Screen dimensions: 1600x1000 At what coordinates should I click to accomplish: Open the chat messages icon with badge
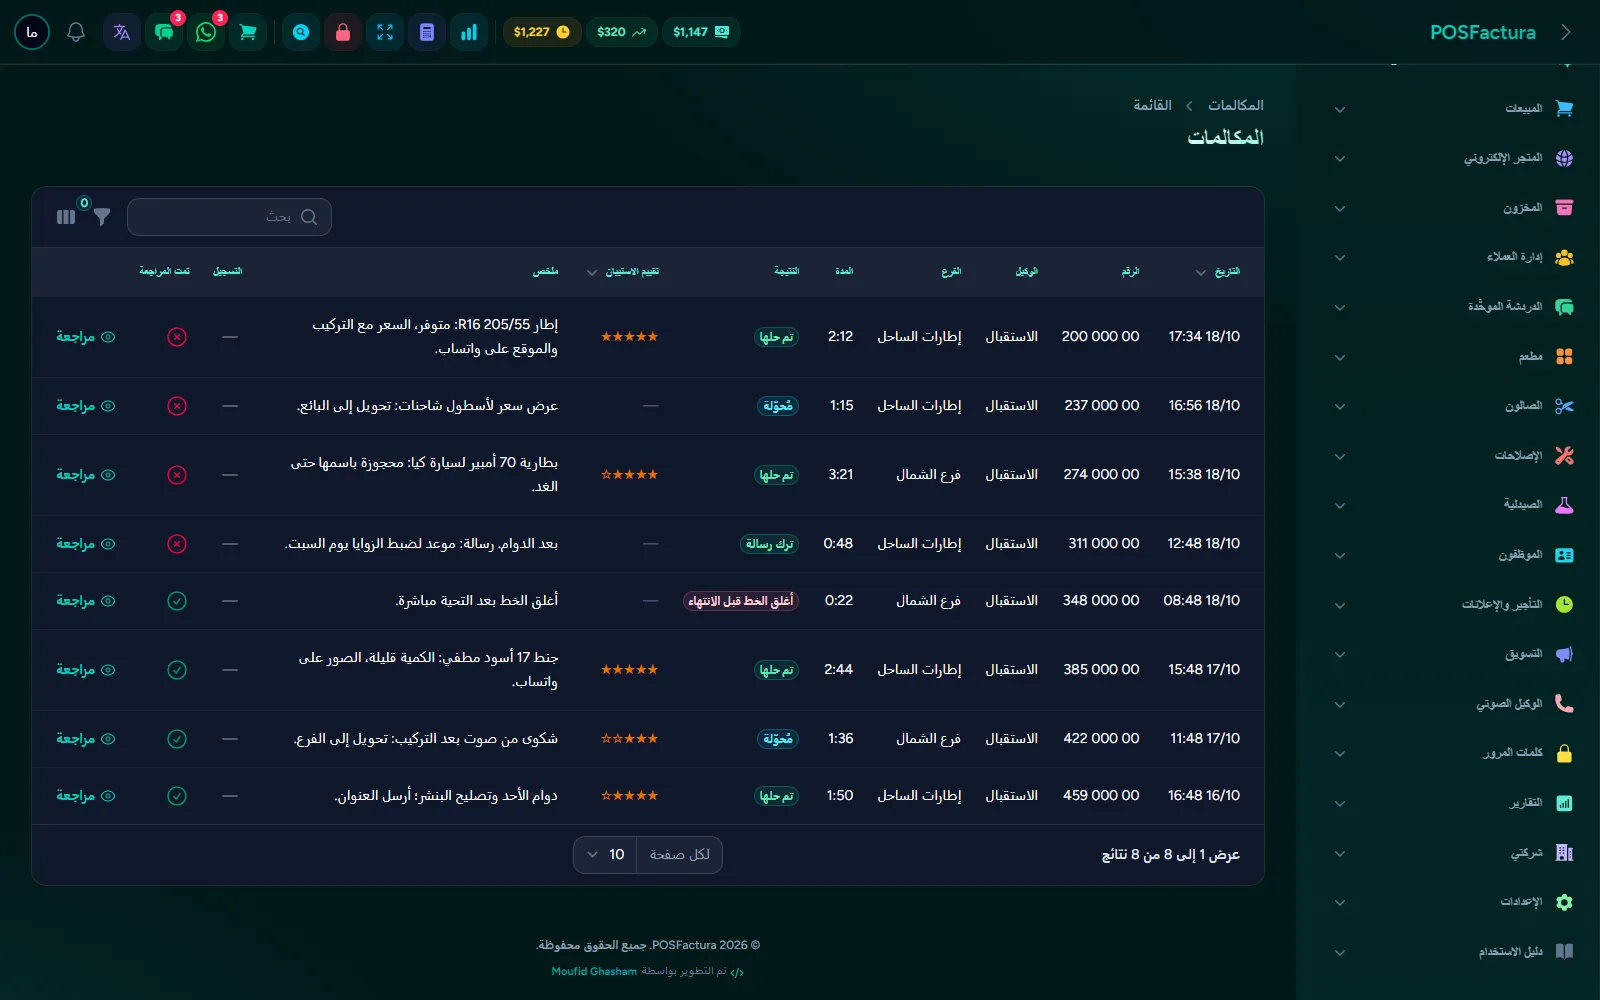tap(164, 32)
